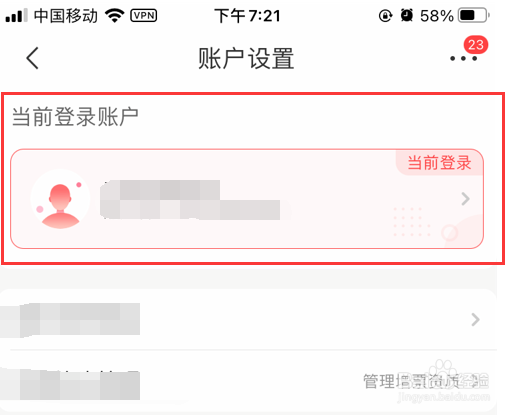Tap the Wi-Fi icon in status bar

coord(115,15)
